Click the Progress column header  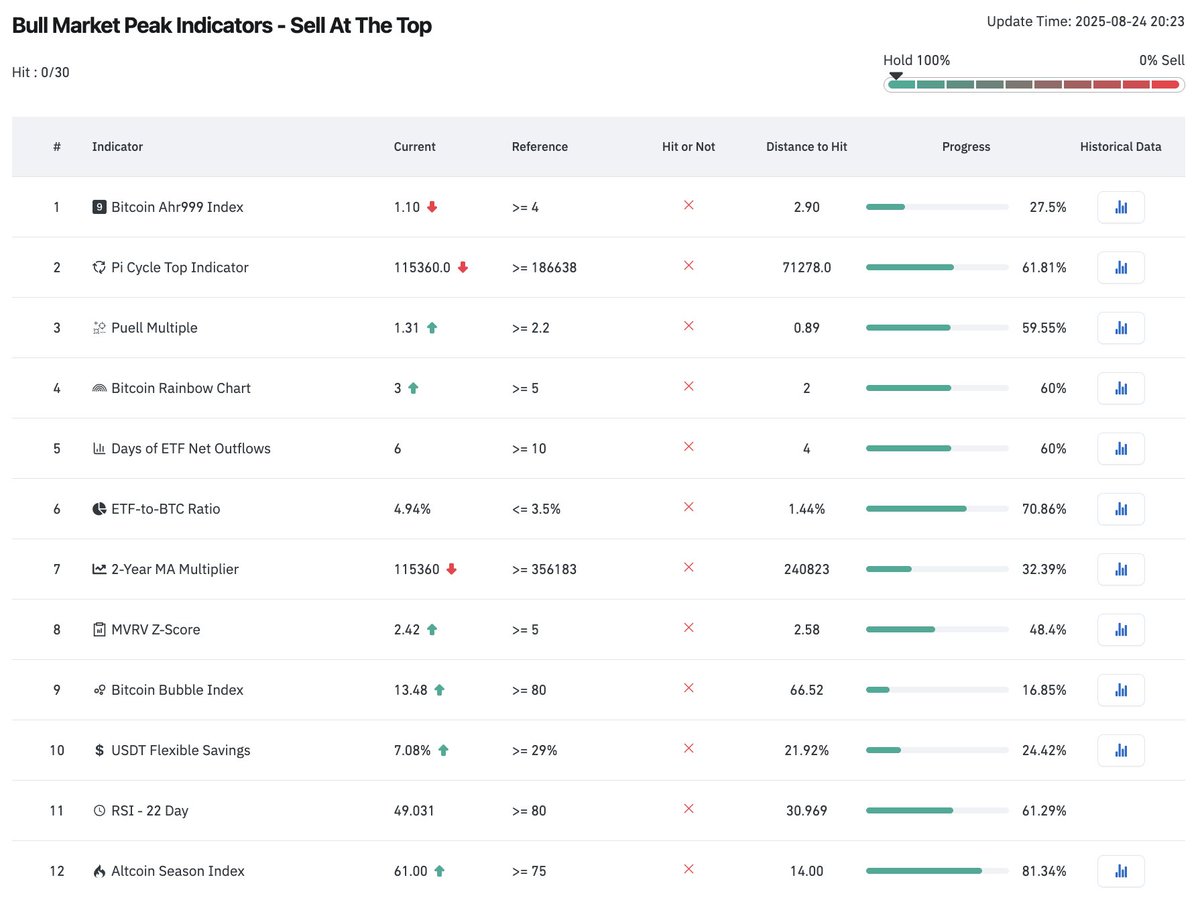click(966, 147)
